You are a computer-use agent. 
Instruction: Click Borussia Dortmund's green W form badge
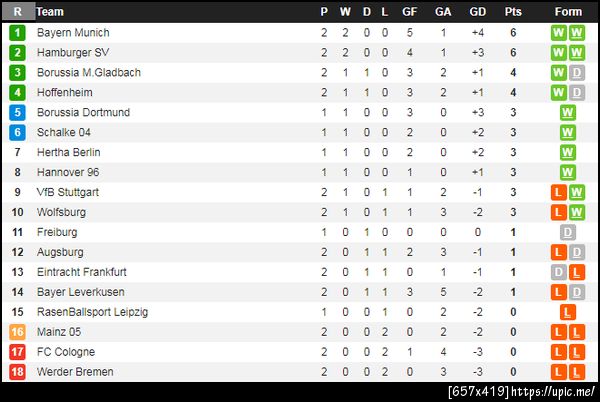click(x=568, y=113)
